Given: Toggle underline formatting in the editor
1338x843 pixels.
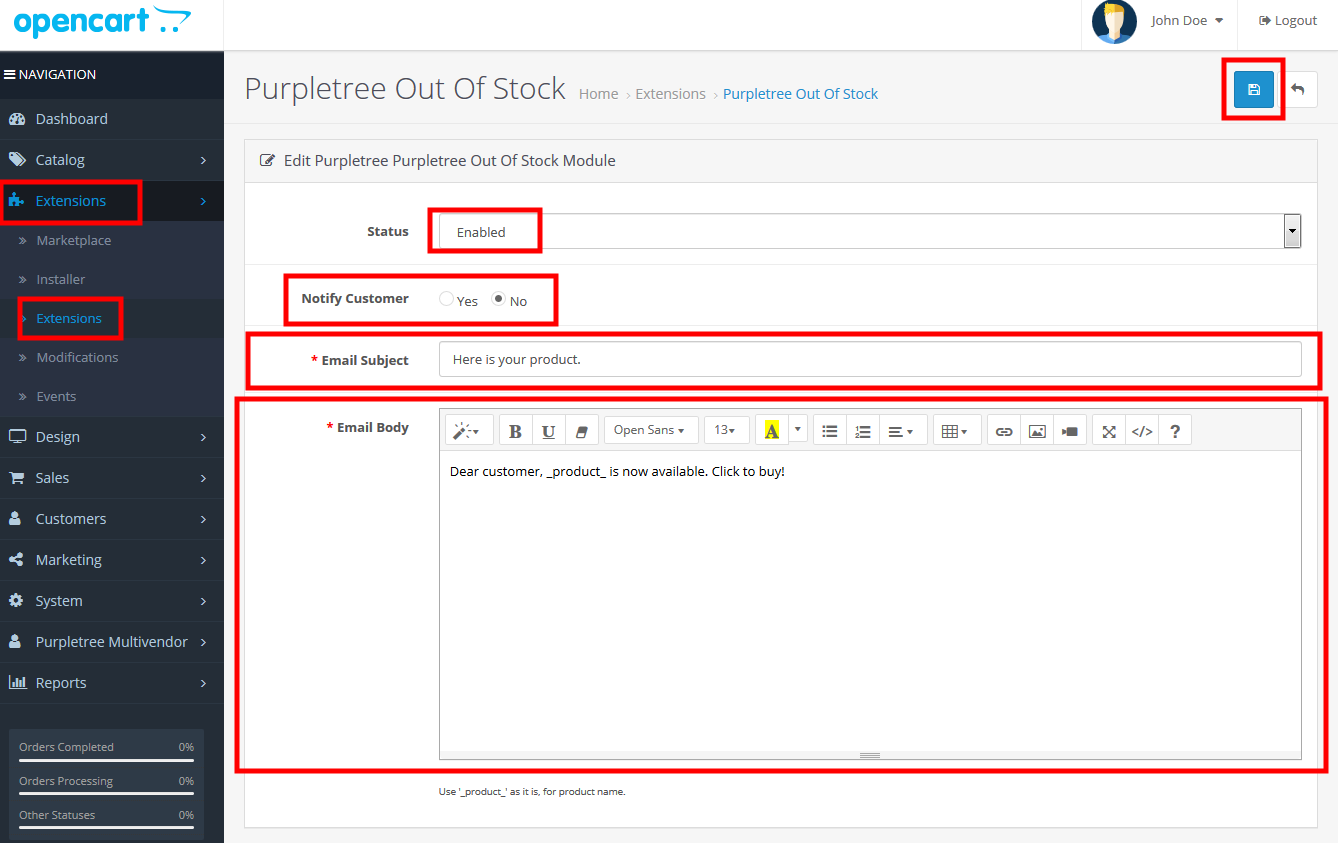Looking at the screenshot, I should (x=549, y=431).
